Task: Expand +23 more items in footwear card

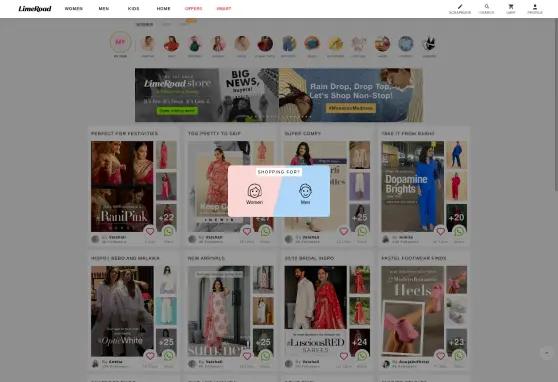Action: coord(457,342)
